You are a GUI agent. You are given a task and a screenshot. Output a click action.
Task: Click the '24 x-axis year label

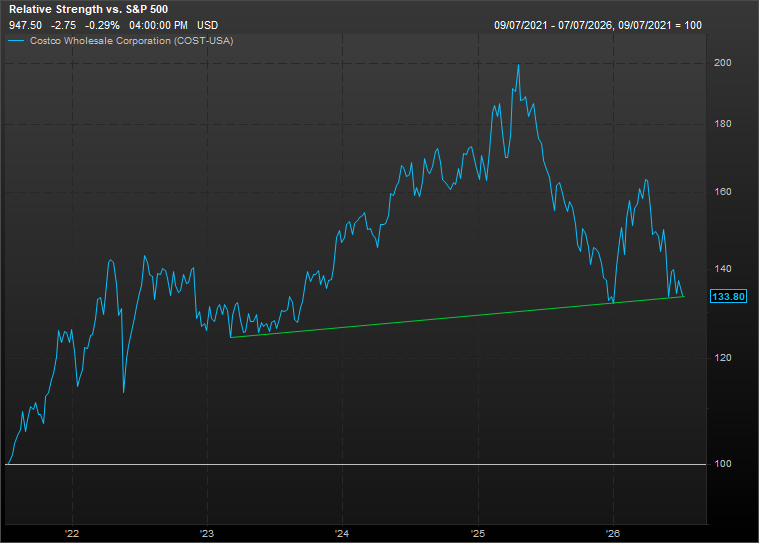342,533
